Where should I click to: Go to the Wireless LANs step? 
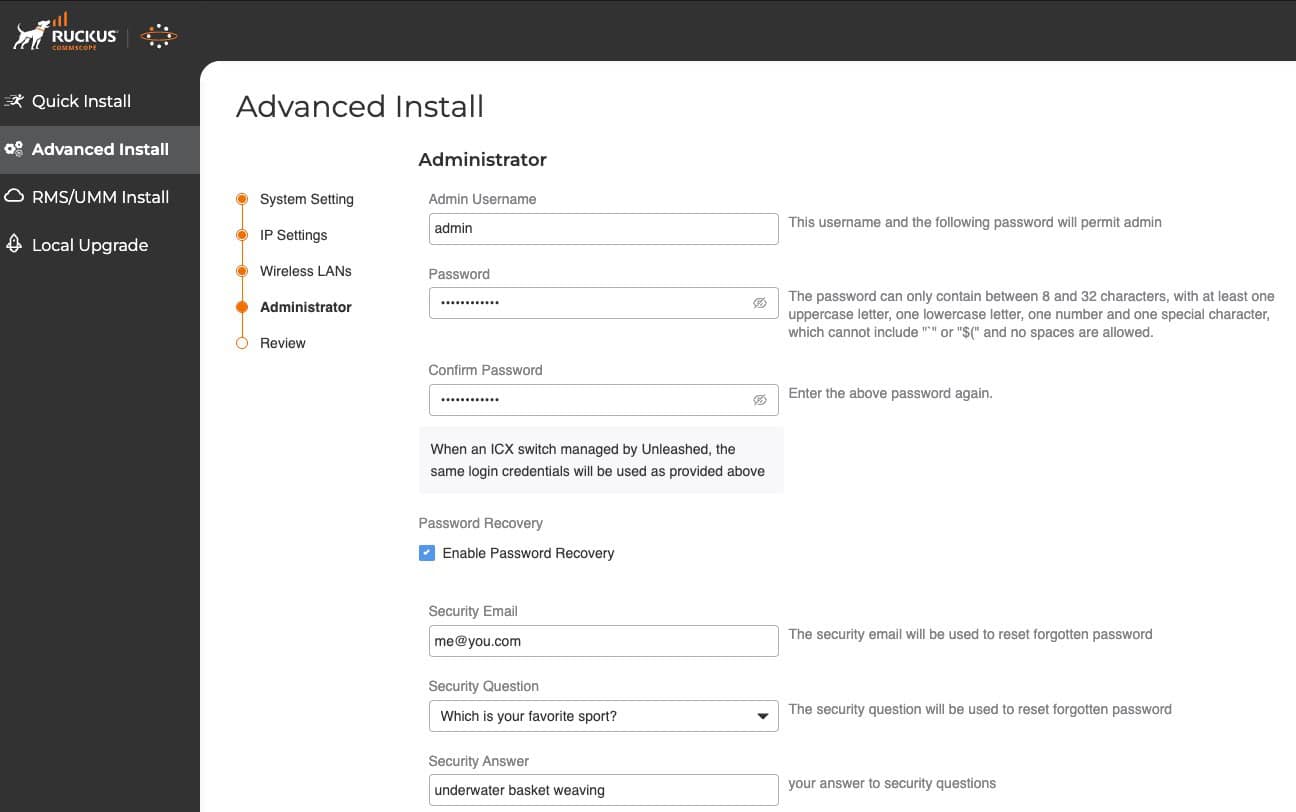[306, 271]
